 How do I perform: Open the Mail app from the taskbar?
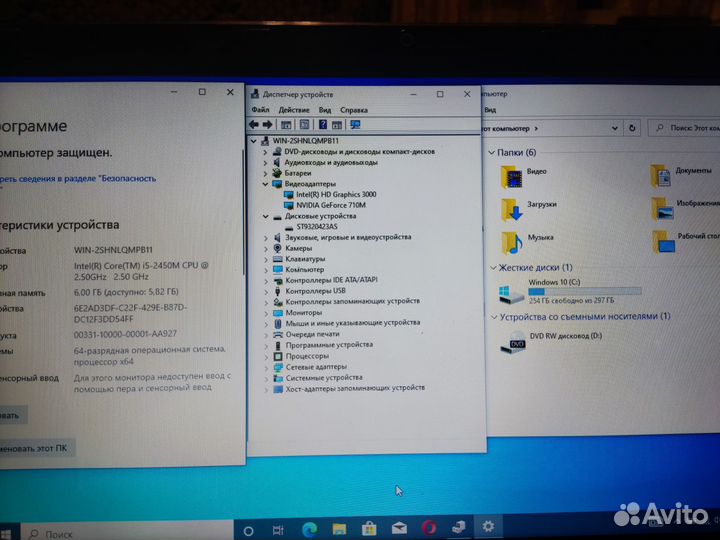pos(399,529)
